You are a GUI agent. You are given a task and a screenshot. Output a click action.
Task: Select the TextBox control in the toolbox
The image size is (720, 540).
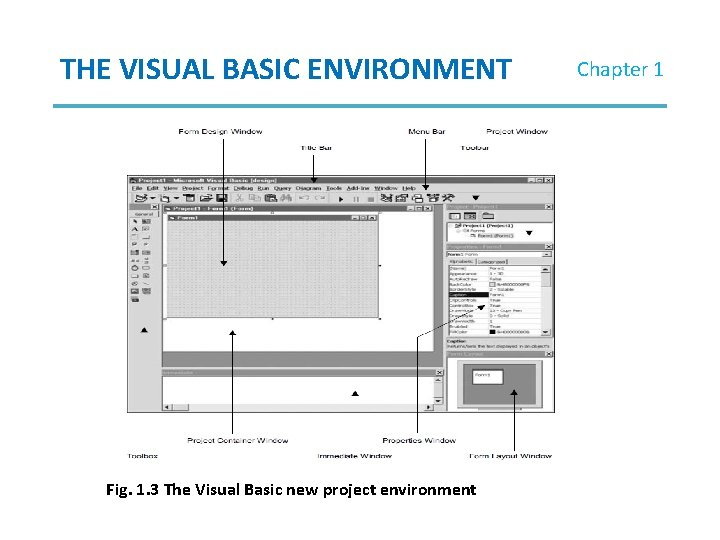[x=146, y=229]
